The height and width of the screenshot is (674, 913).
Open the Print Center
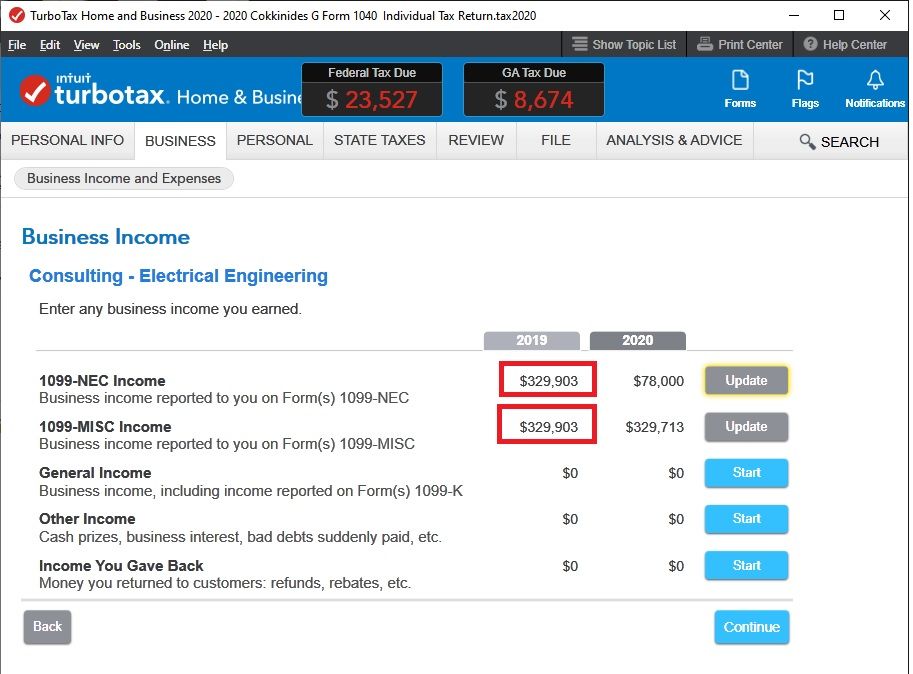coord(739,44)
